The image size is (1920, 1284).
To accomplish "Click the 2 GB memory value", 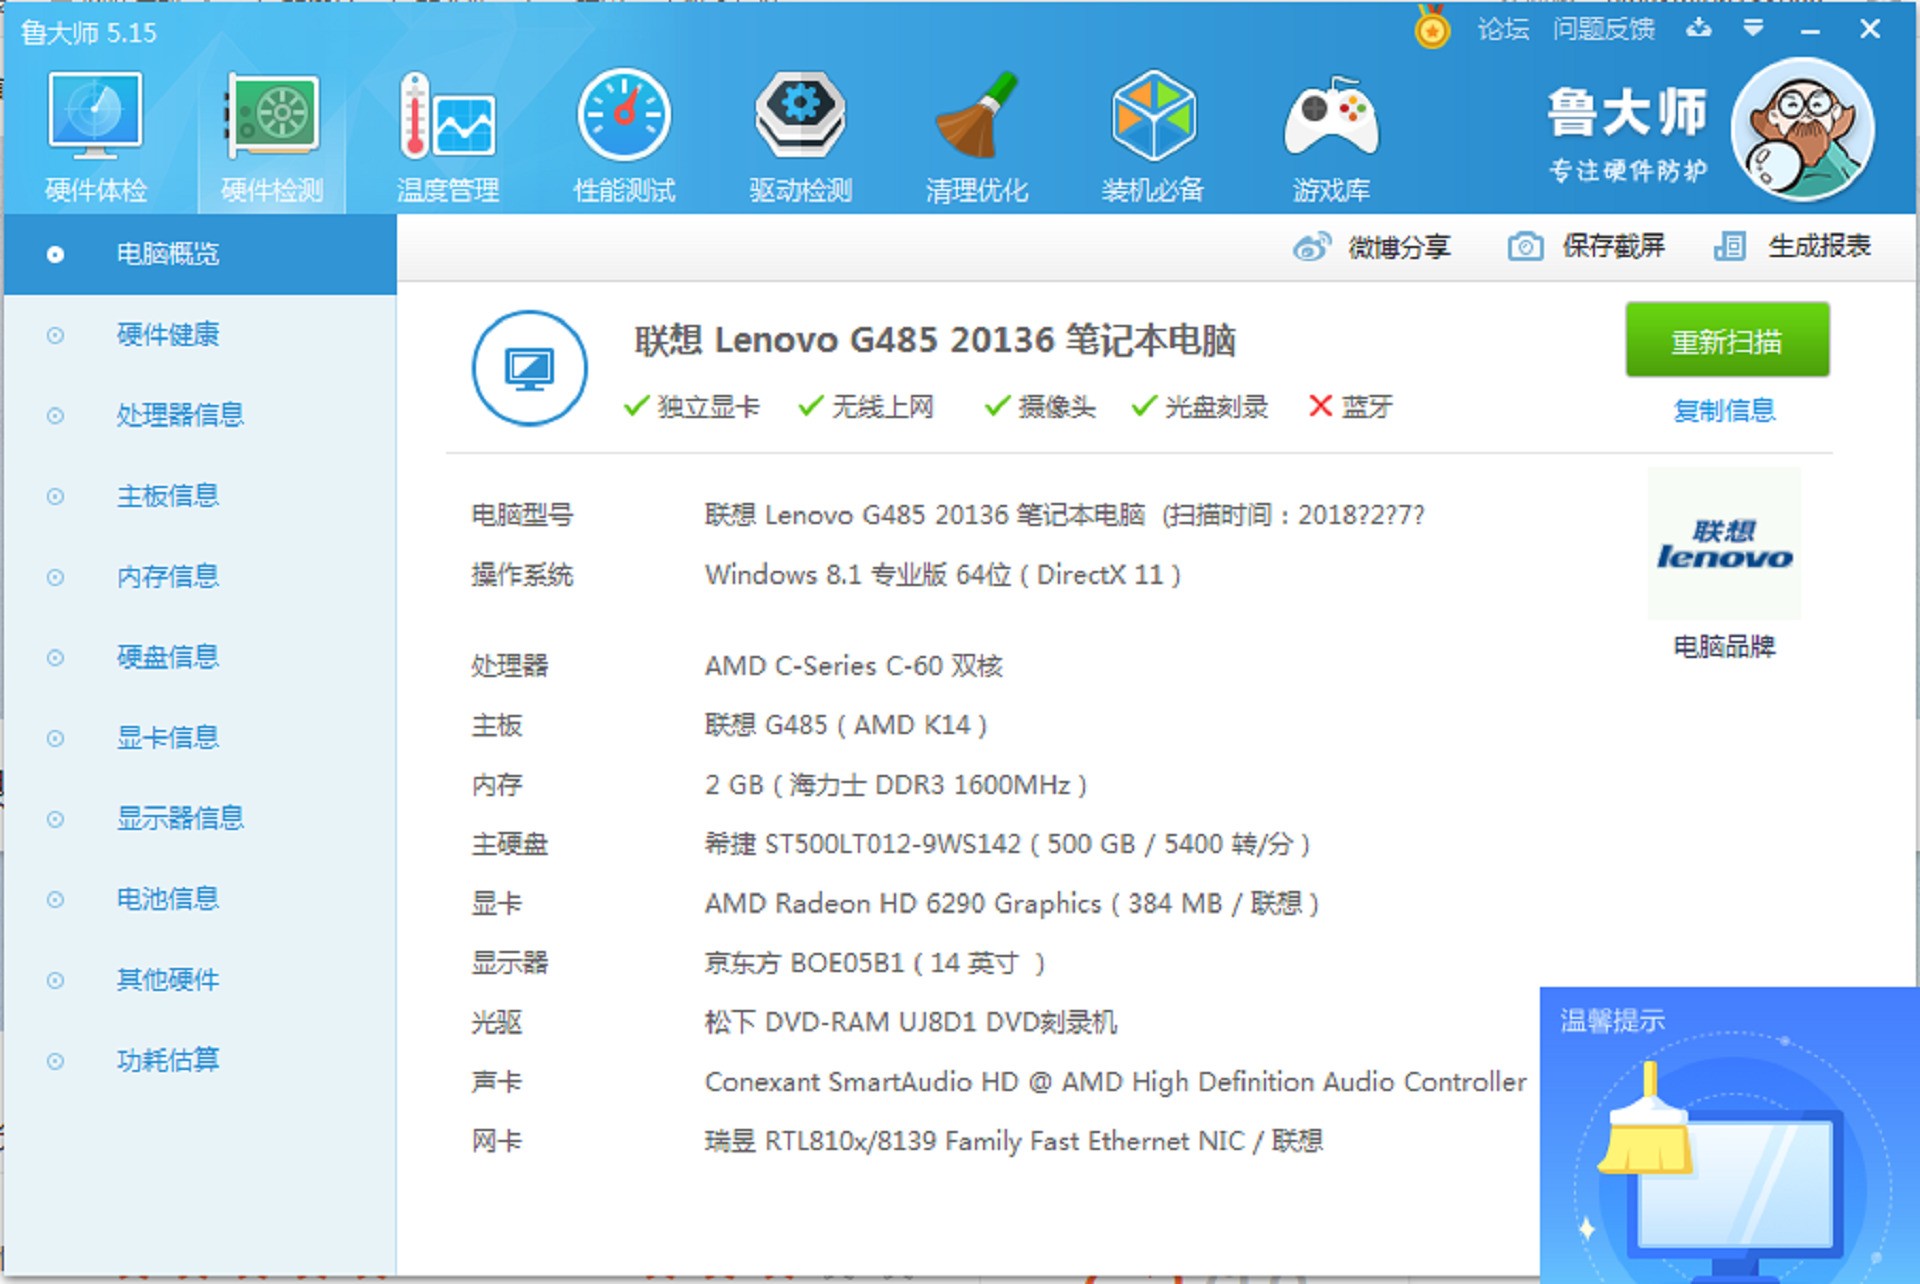I will [895, 785].
